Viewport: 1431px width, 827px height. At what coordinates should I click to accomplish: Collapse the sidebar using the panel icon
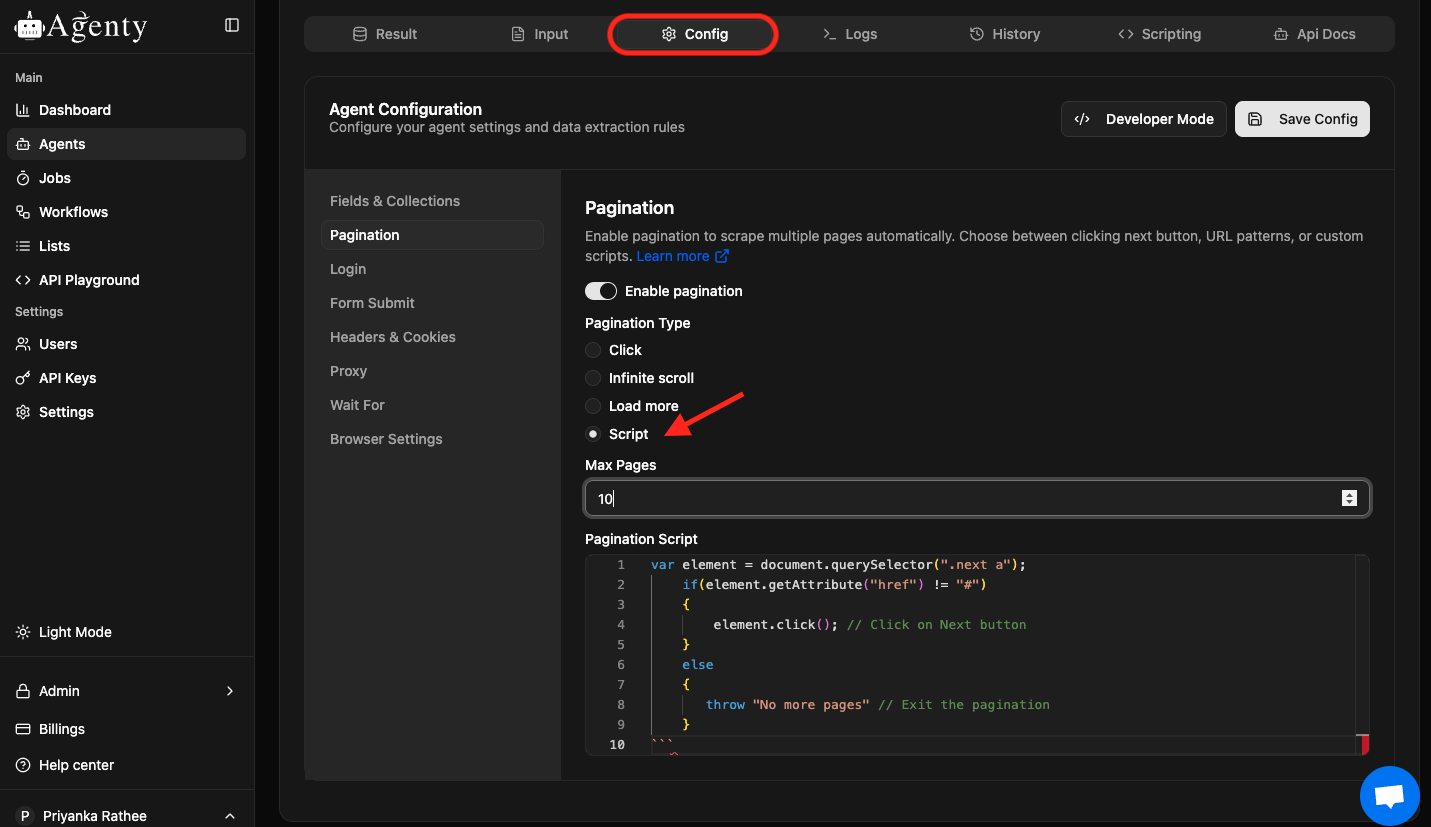232,25
